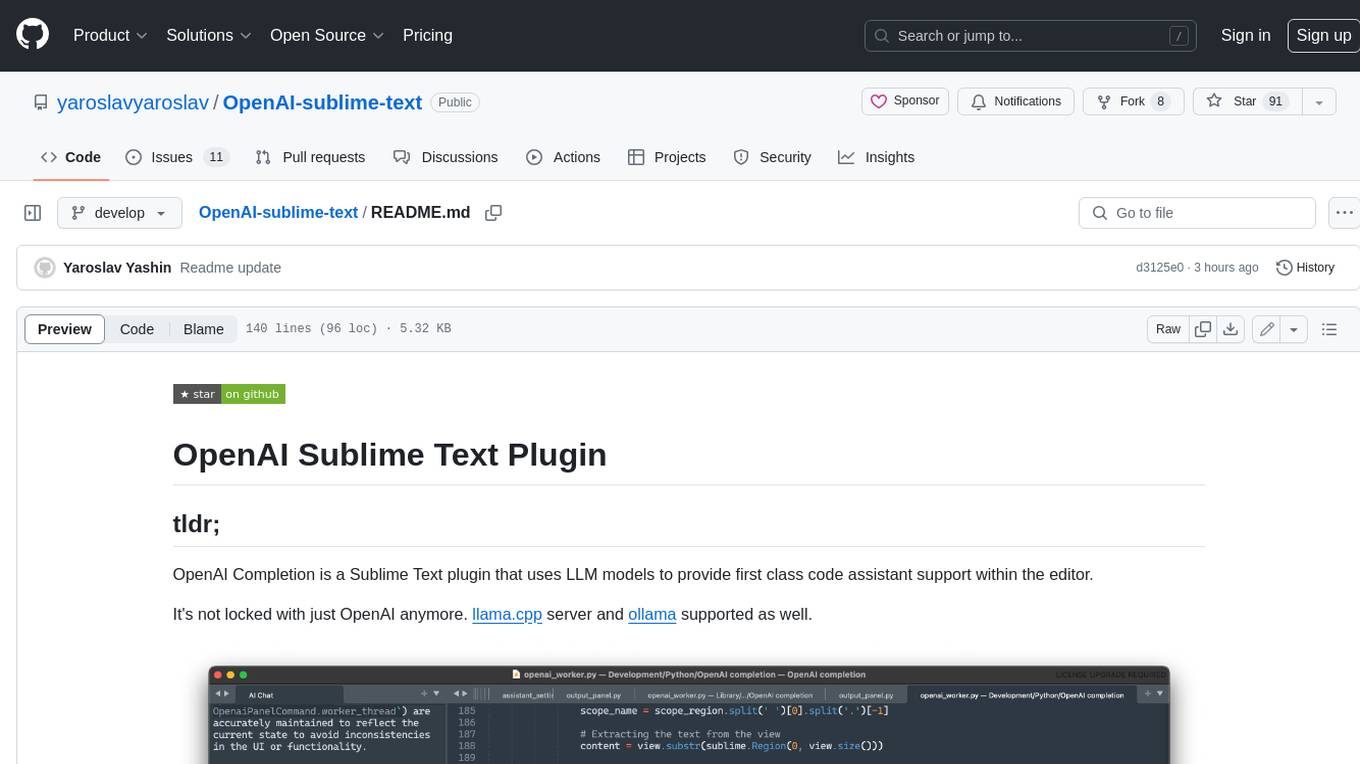The image size is (1360, 764).
Task: Switch to the Blame view
Action: tap(203, 329)
